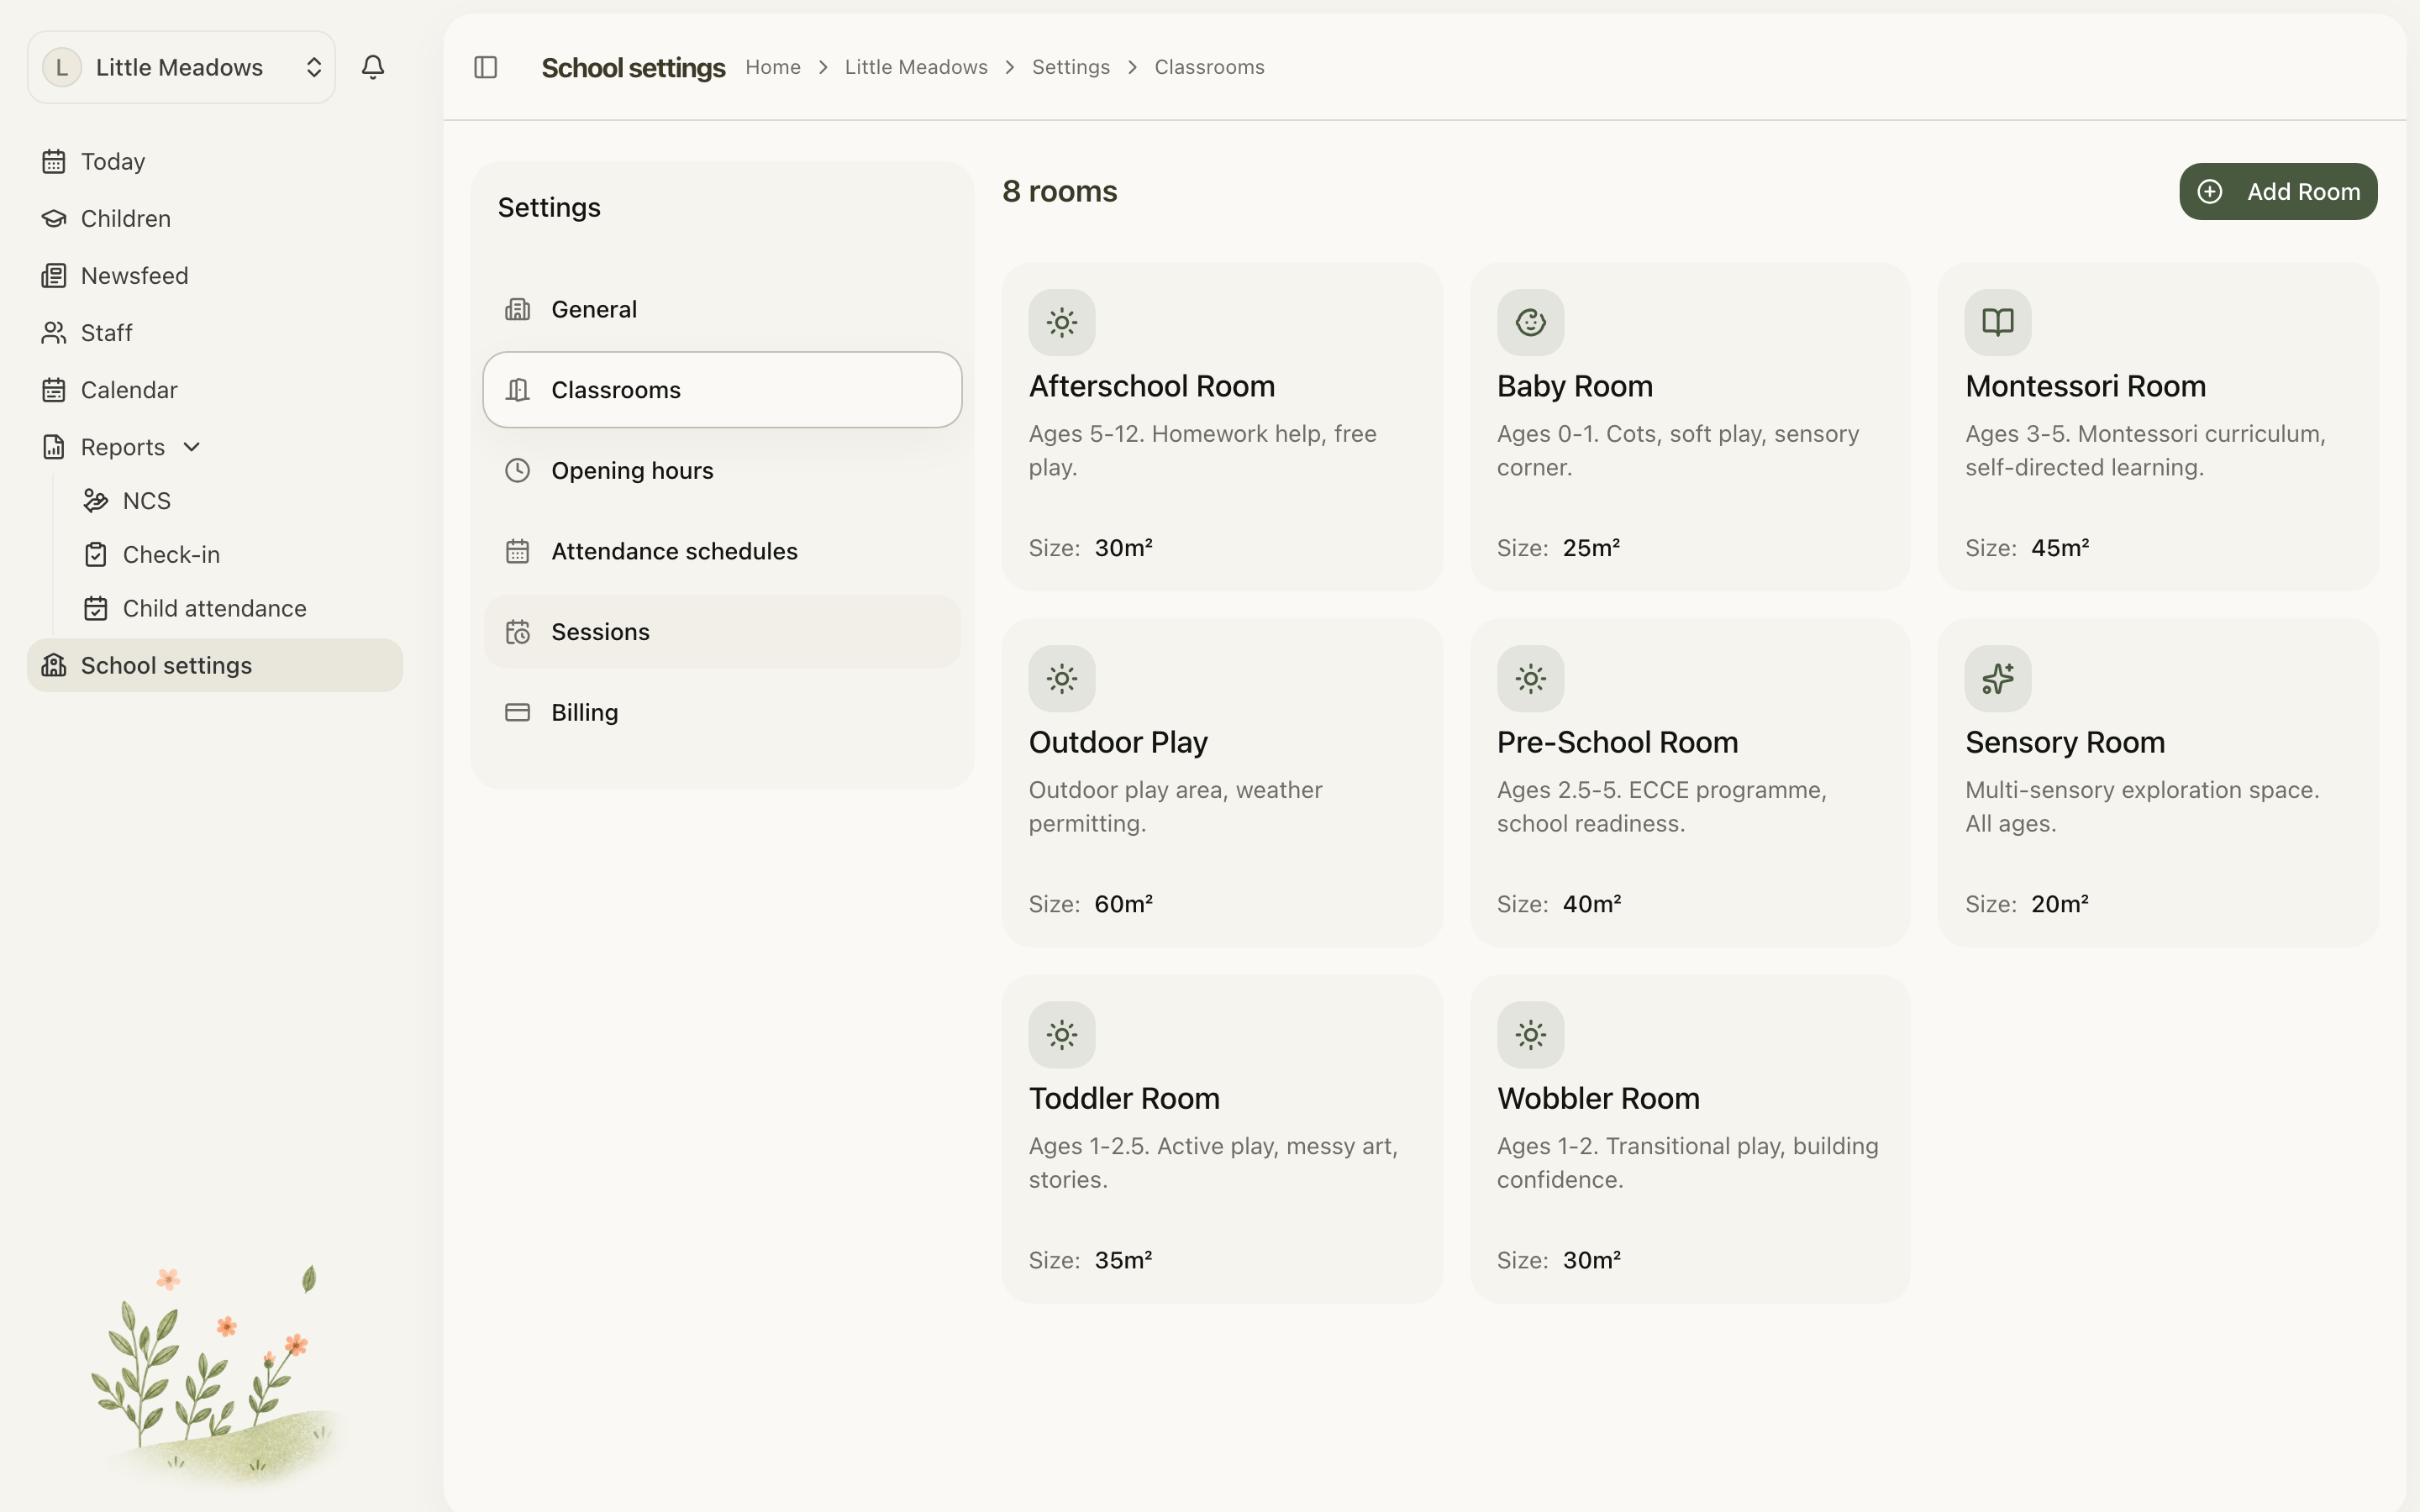Click the Billing card icon
Viewport: 2420px width, 1512px height.
click(x=517, y=712)
